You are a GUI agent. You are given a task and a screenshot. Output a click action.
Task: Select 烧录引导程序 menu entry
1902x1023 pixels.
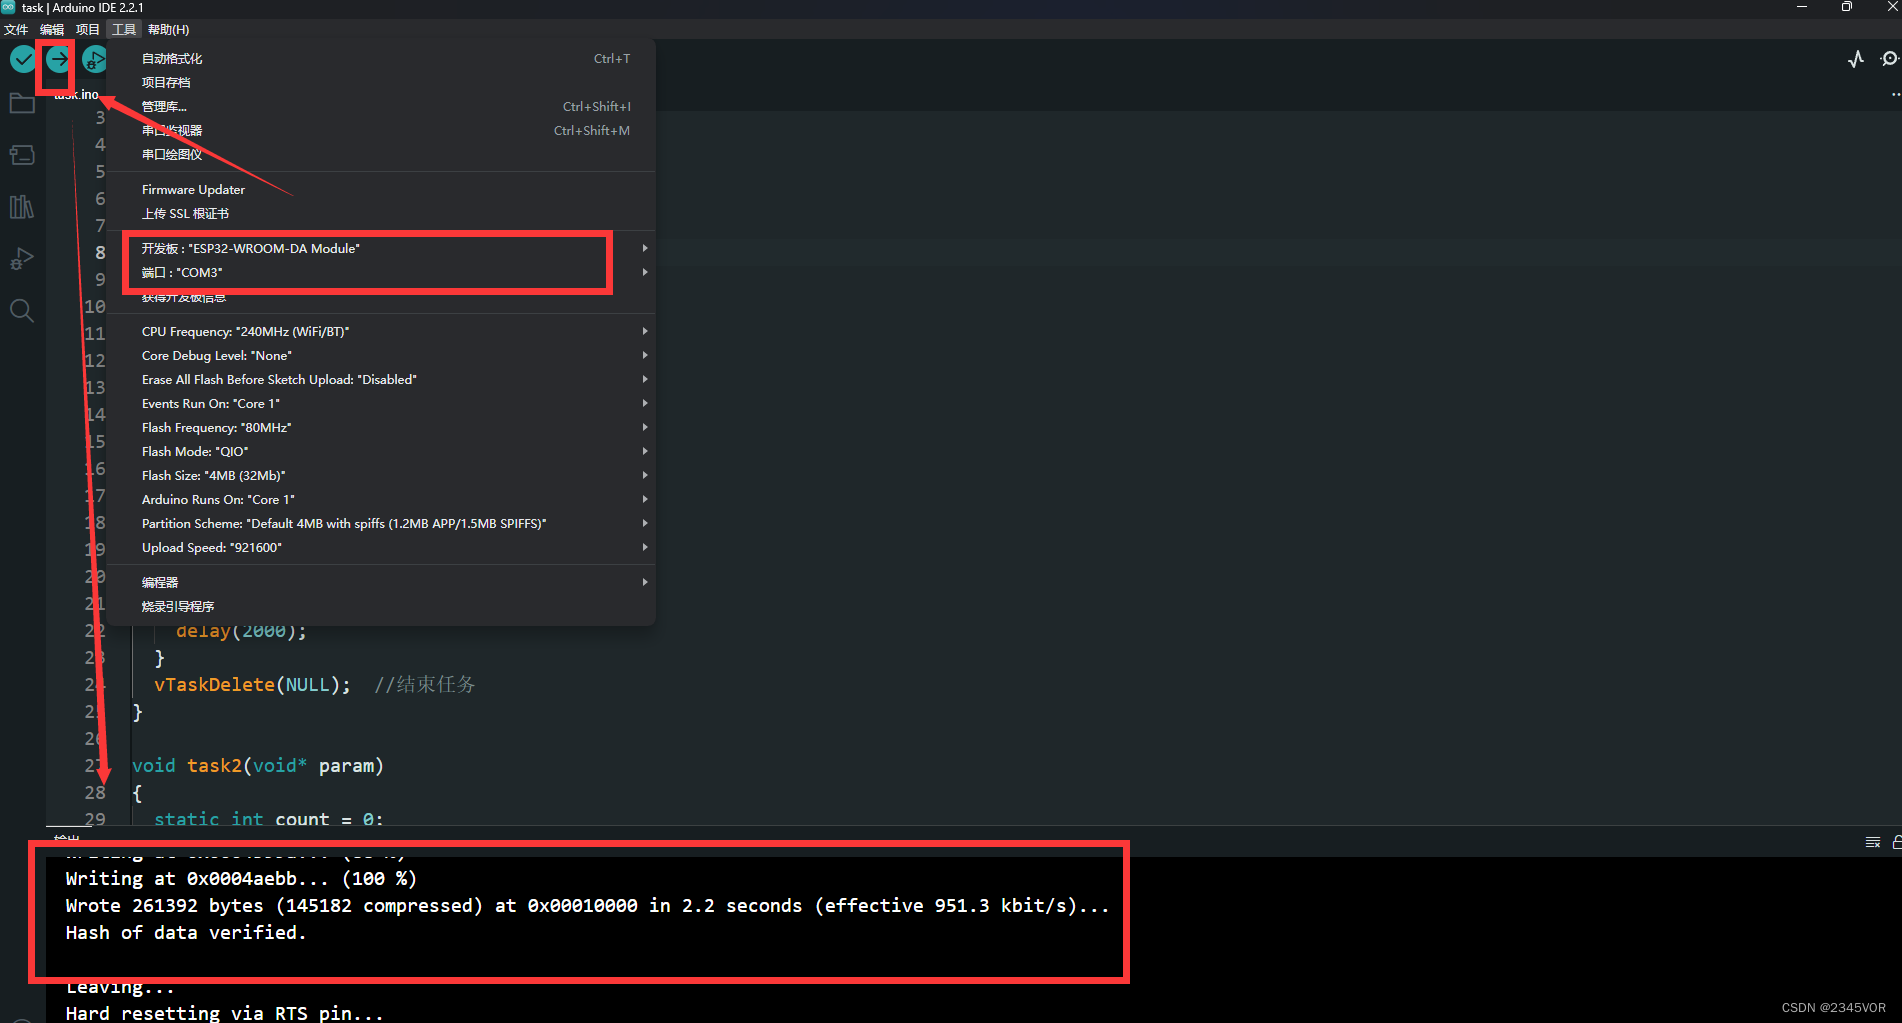(381, 607)
